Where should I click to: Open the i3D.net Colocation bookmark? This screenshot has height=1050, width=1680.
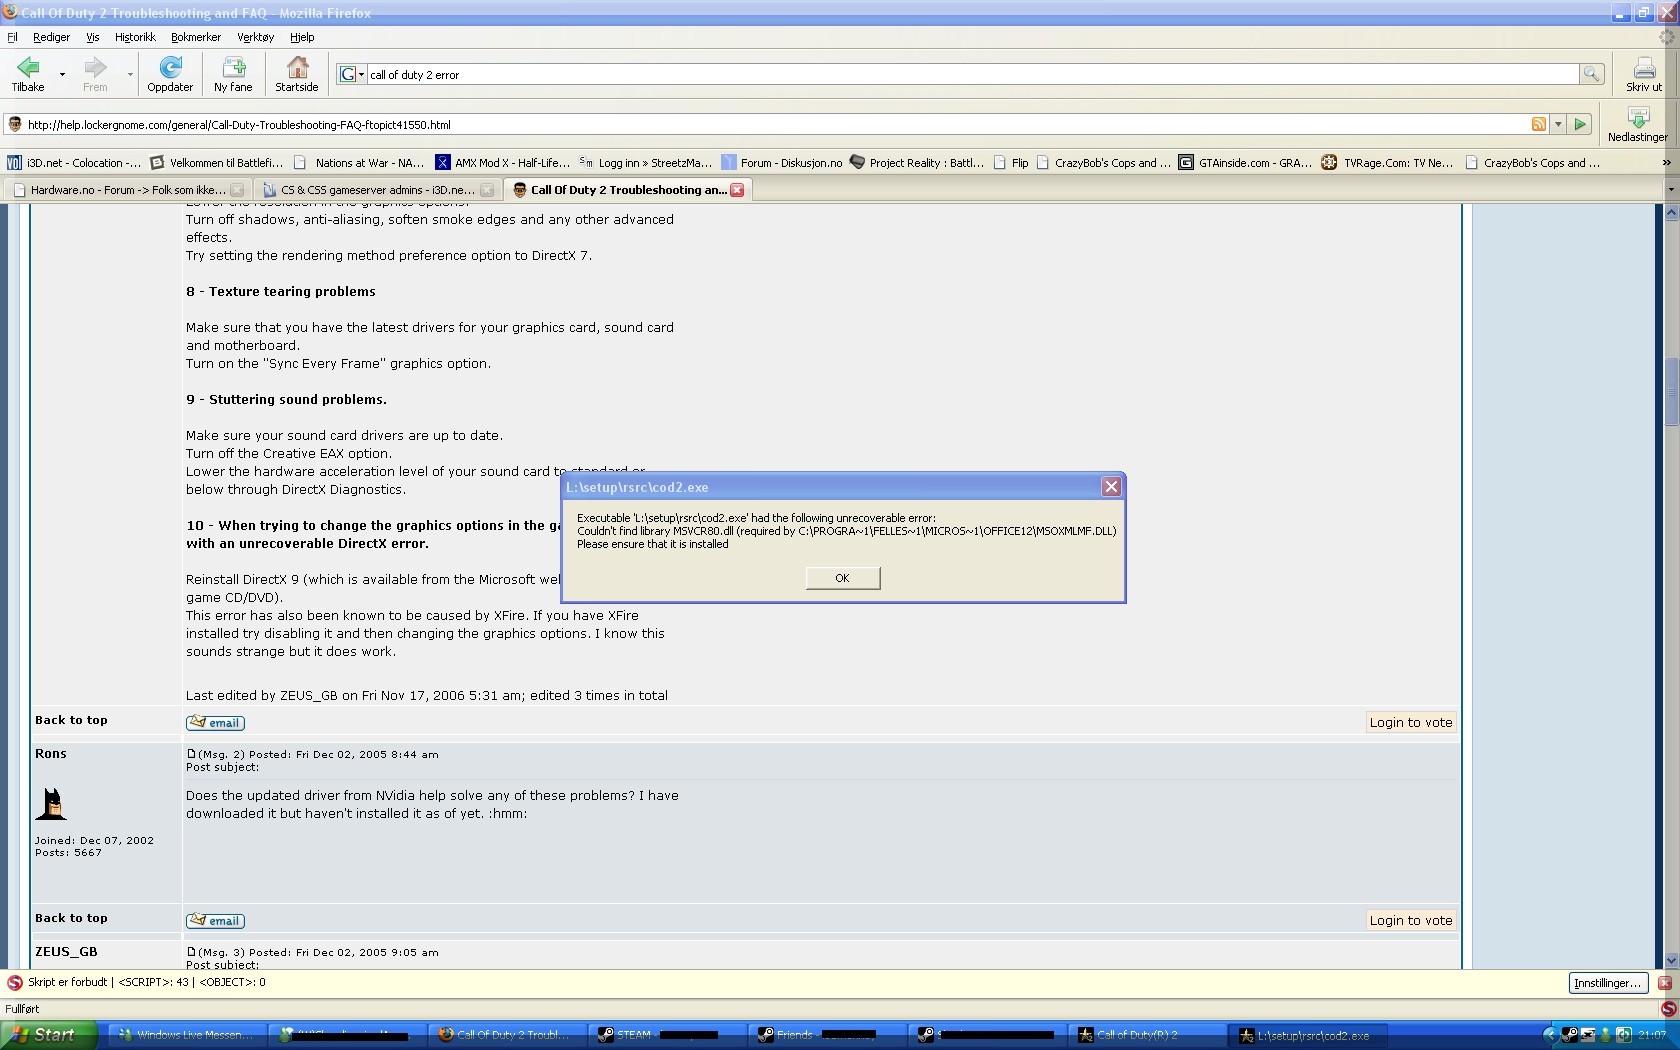point(74,162)
